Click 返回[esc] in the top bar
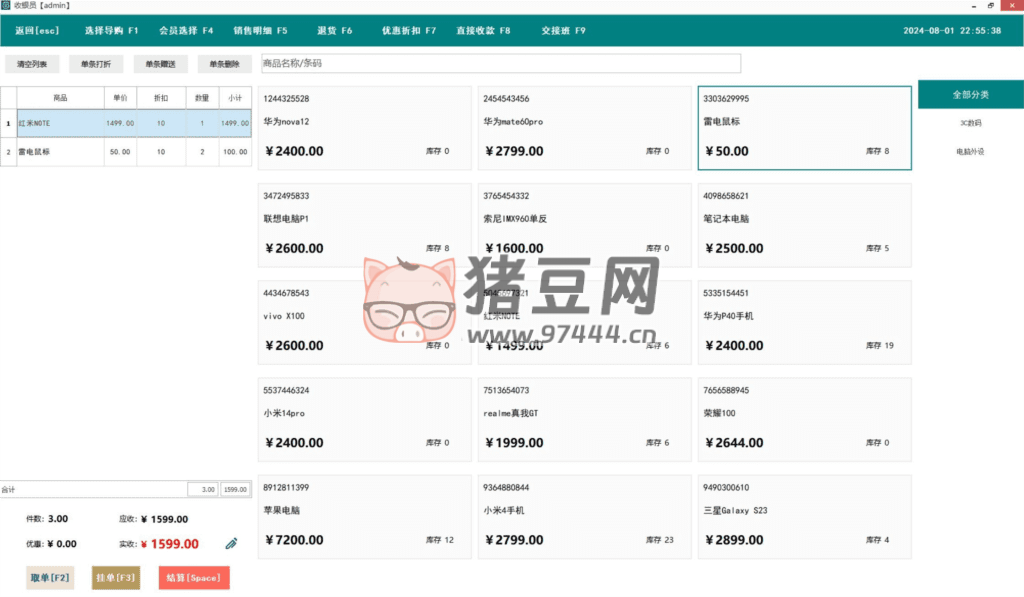This screenshot has height=597, width=1024. [37, 31]
